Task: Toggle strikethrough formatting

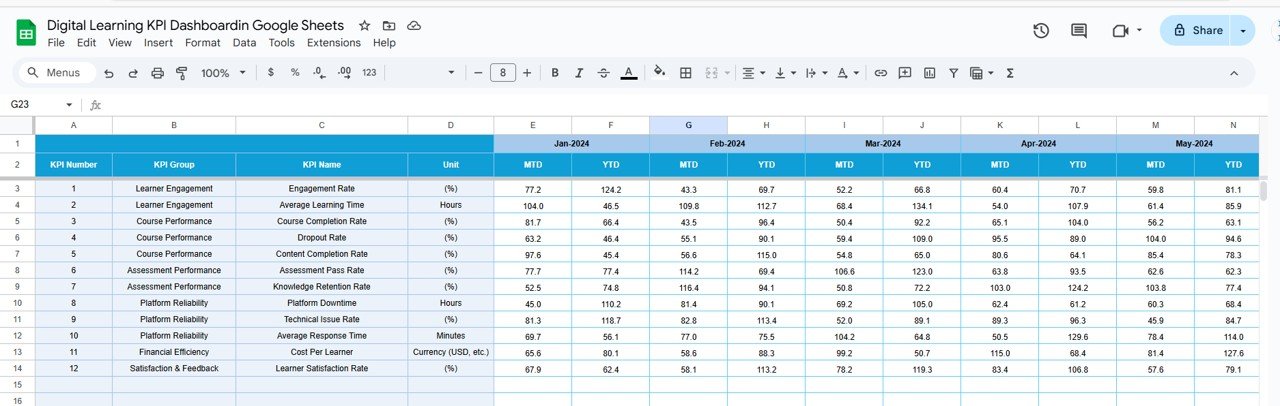Action: (x=603, y=73)
